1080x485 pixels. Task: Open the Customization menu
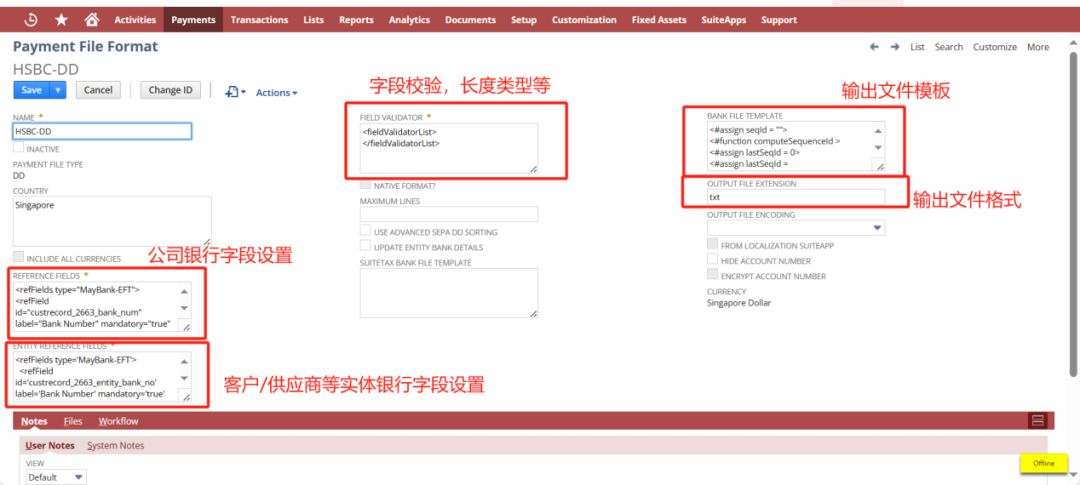[x=584, y=20]
